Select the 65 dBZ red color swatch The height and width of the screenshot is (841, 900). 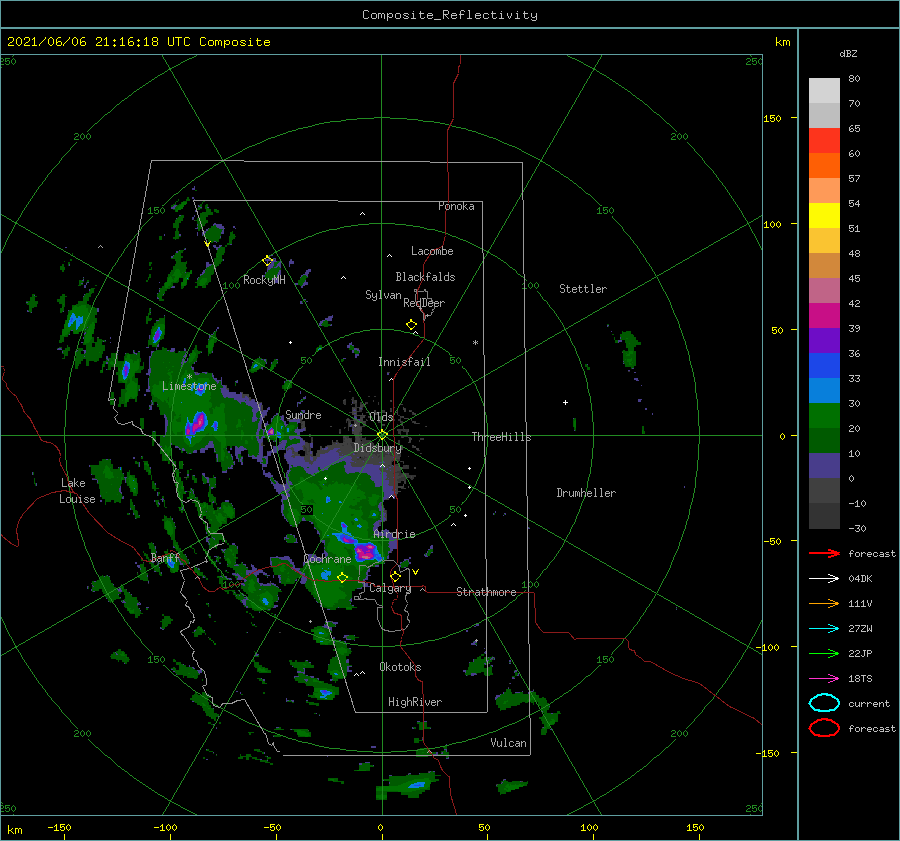pos(824,141)
